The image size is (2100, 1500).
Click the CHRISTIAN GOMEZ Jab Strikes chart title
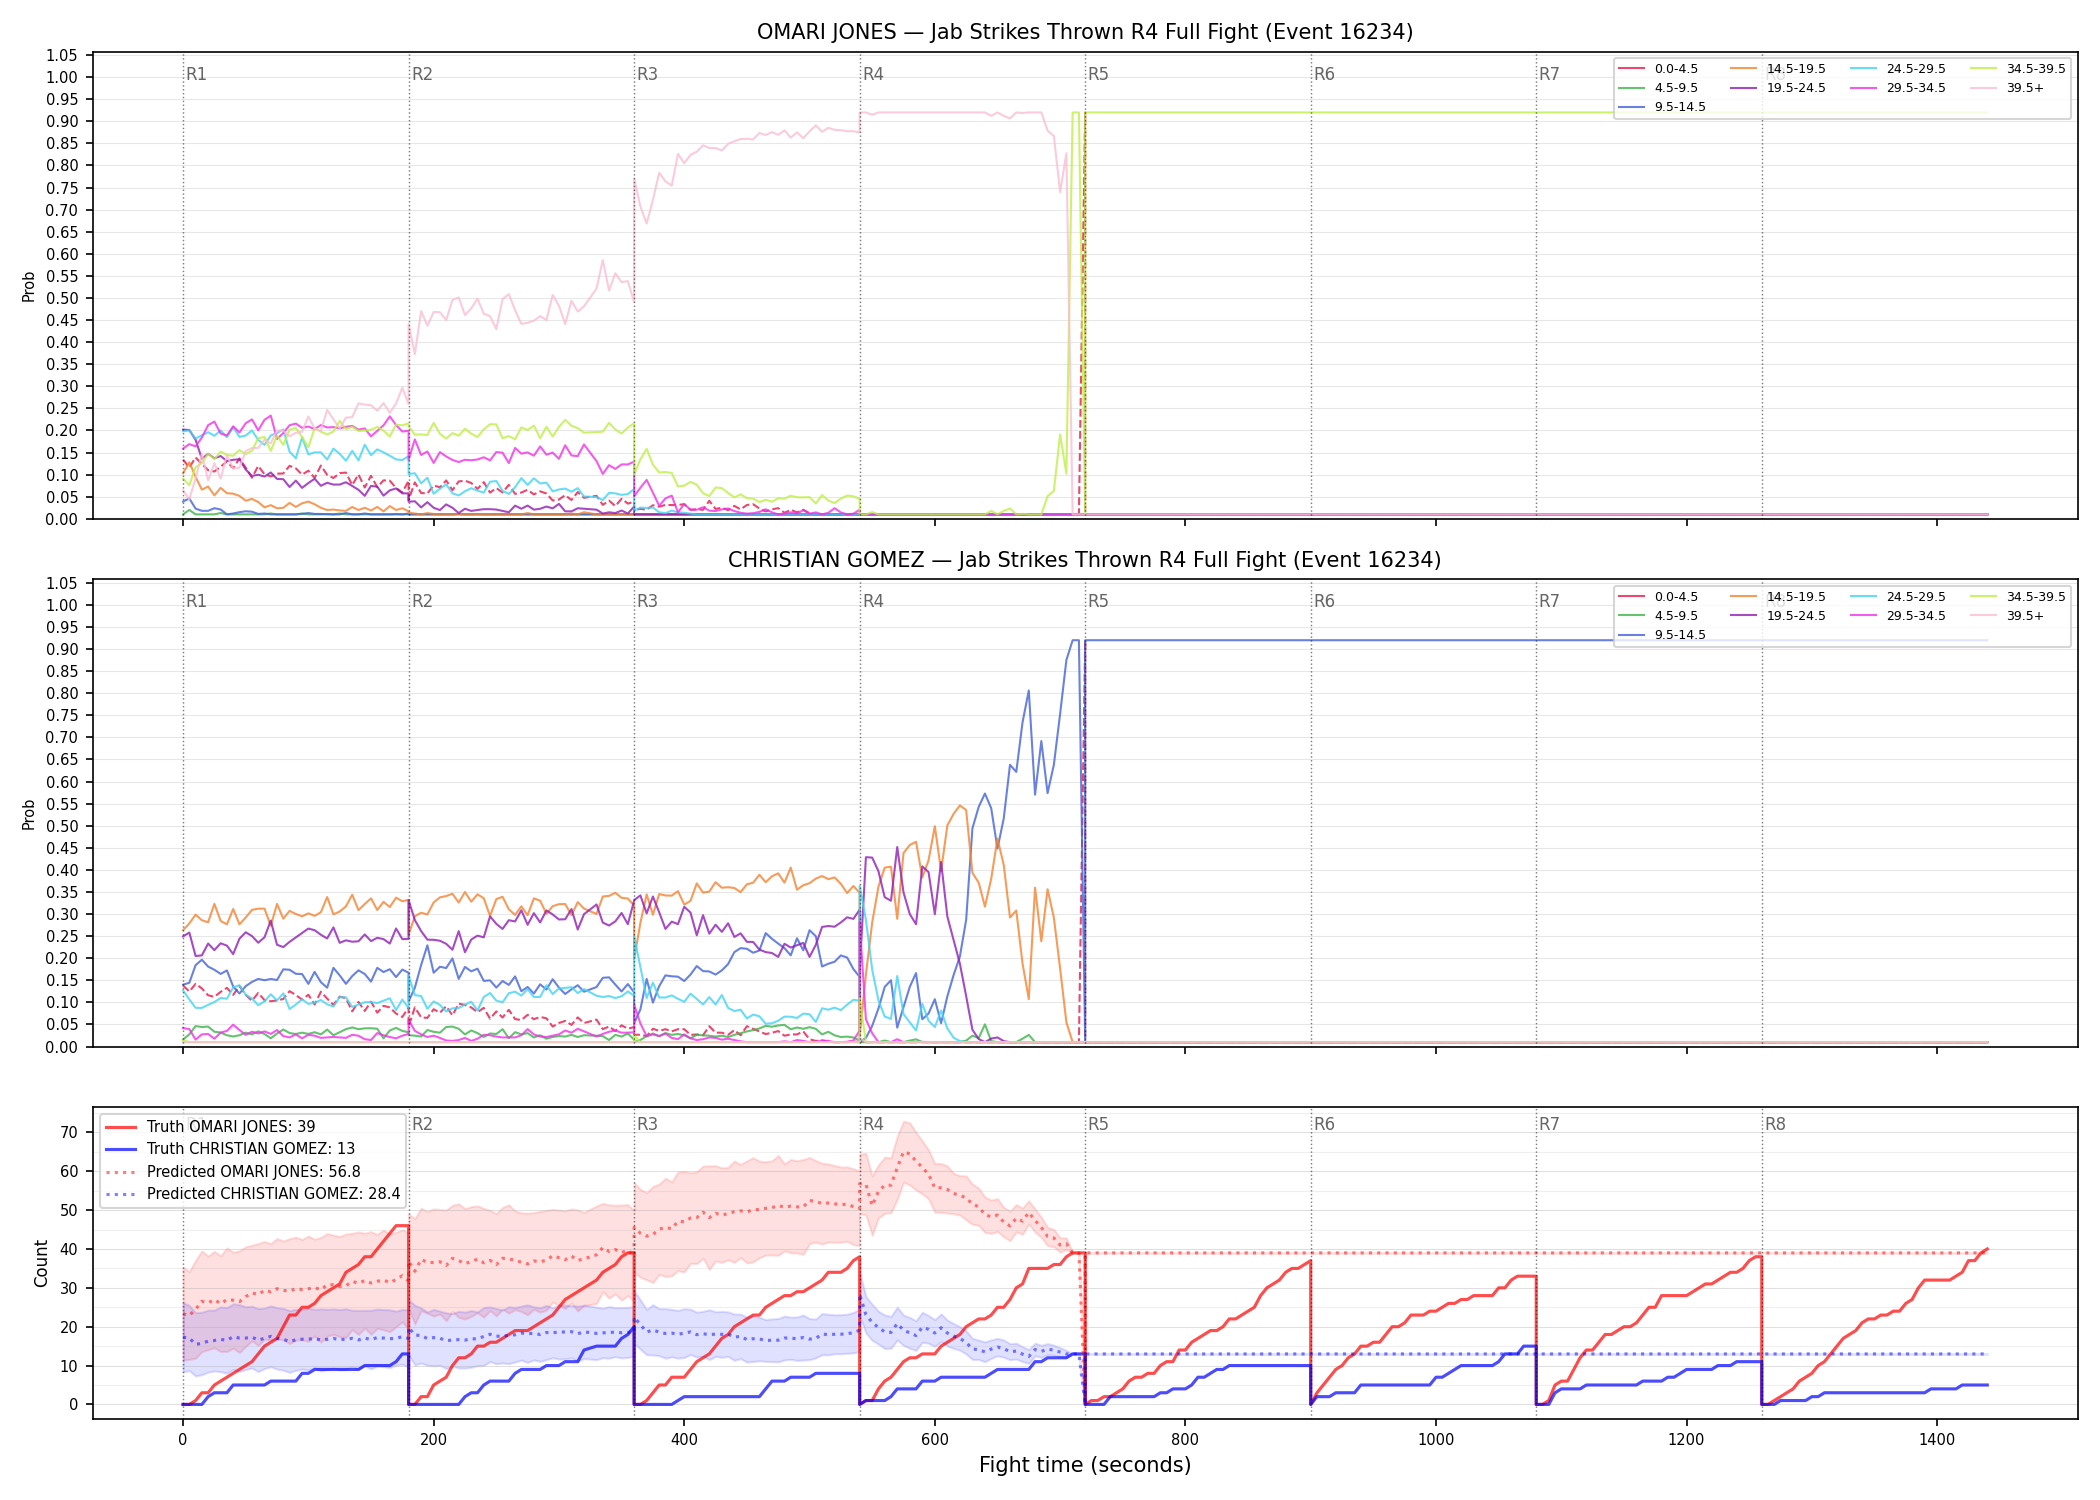[1085, 560]
